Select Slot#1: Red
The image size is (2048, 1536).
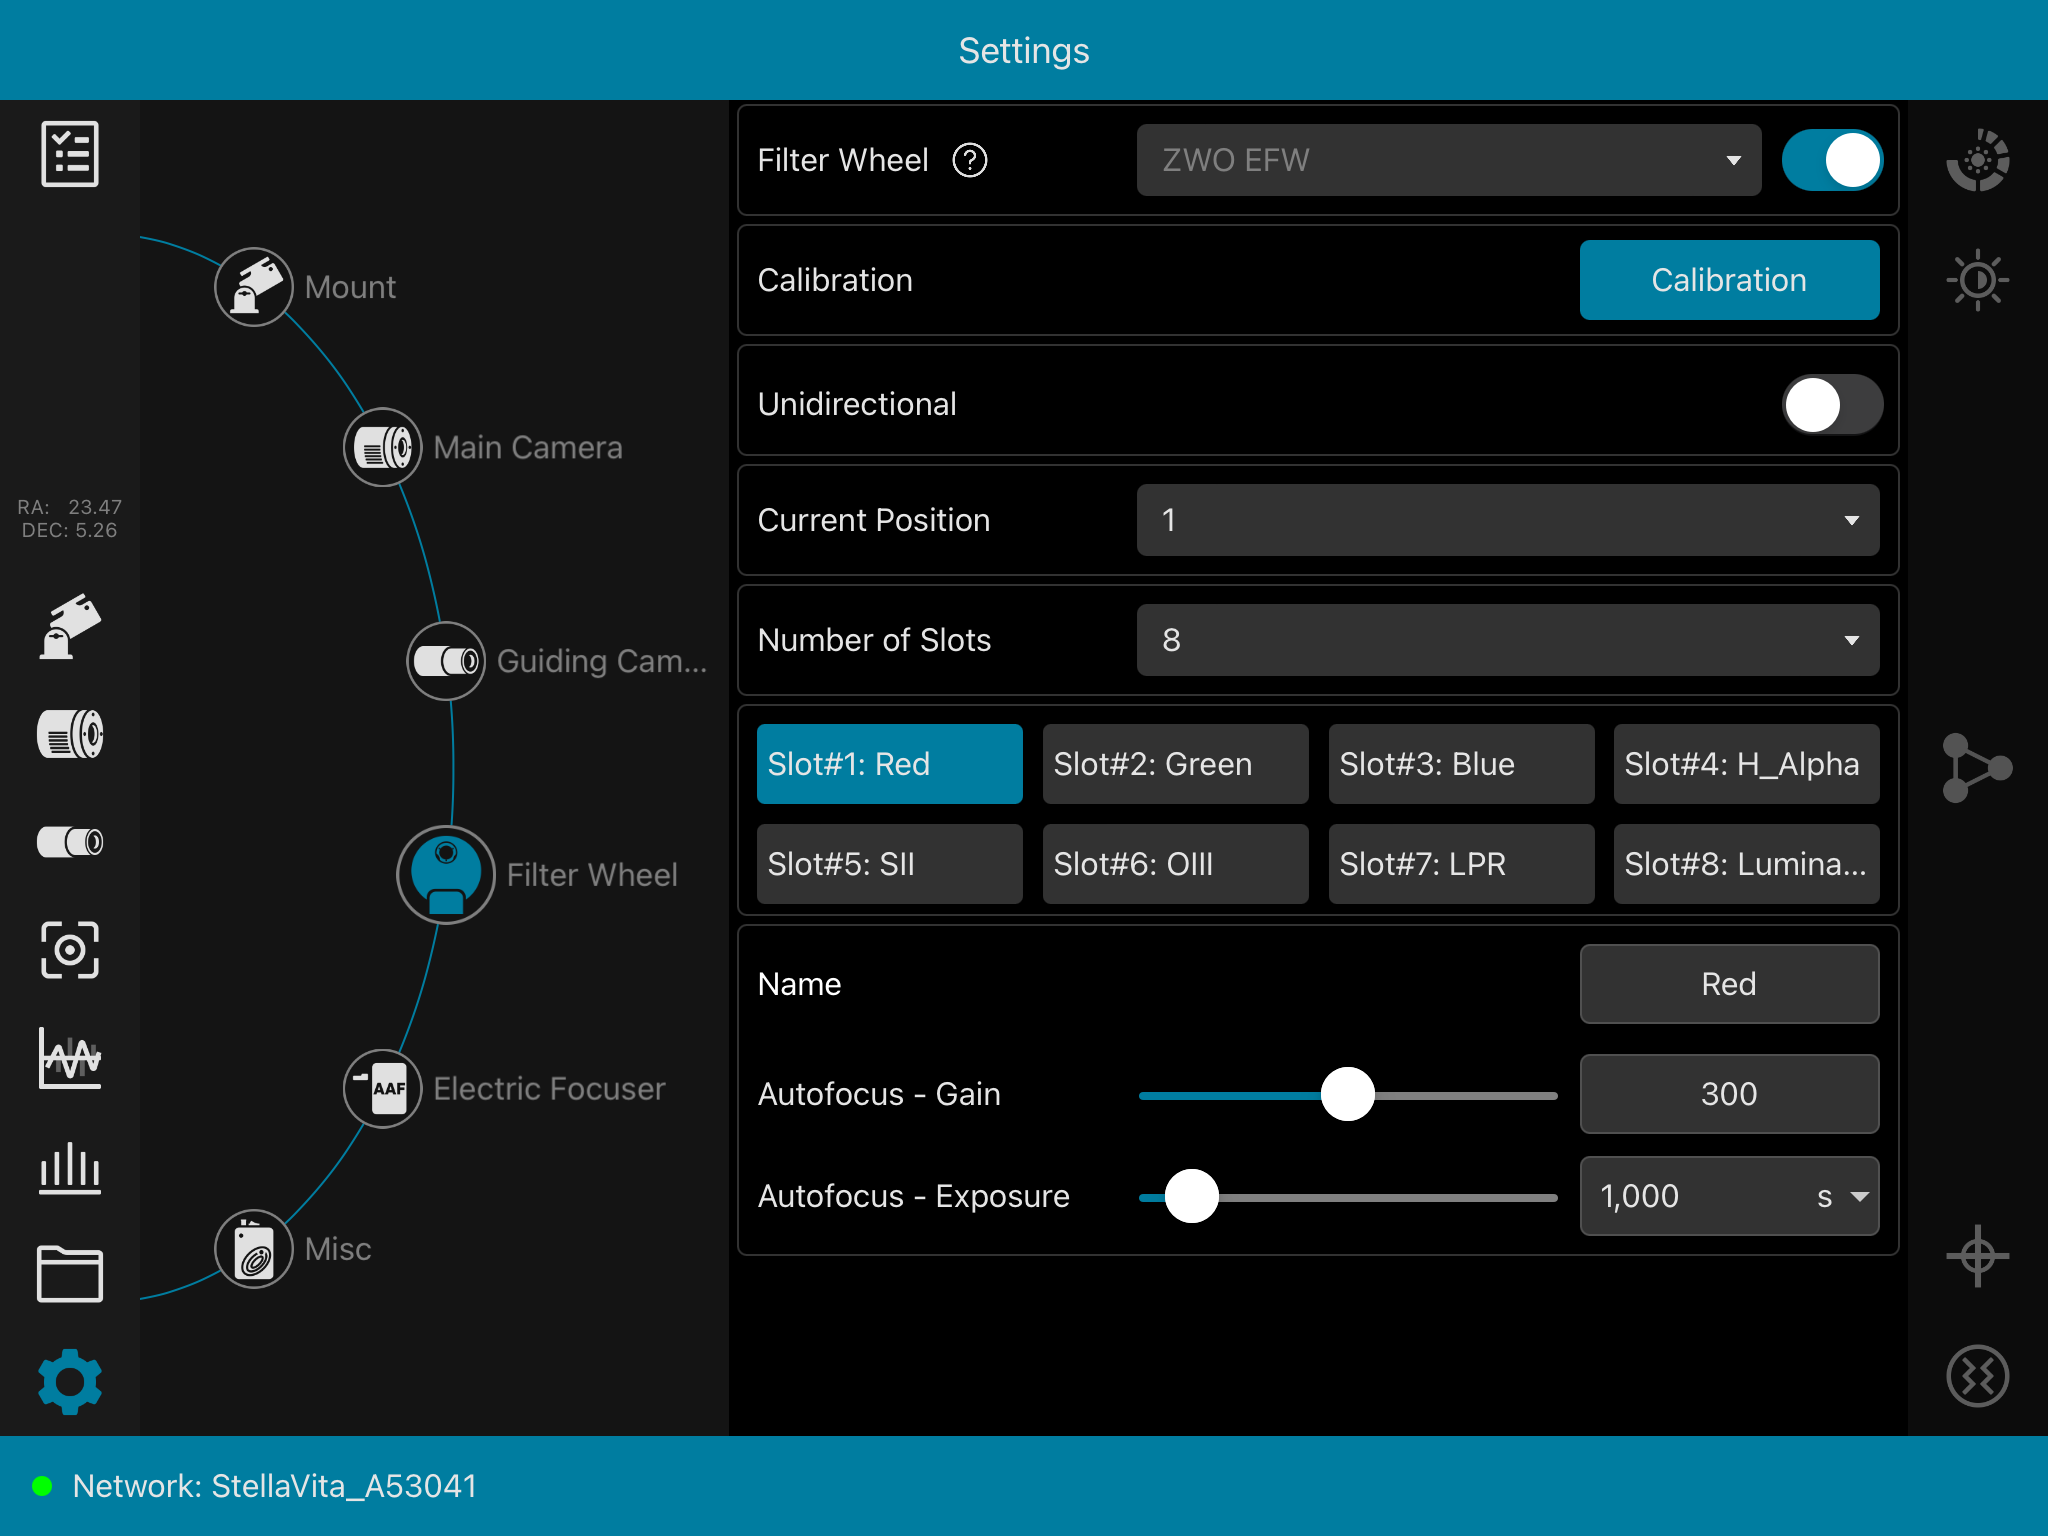(890, 764)
